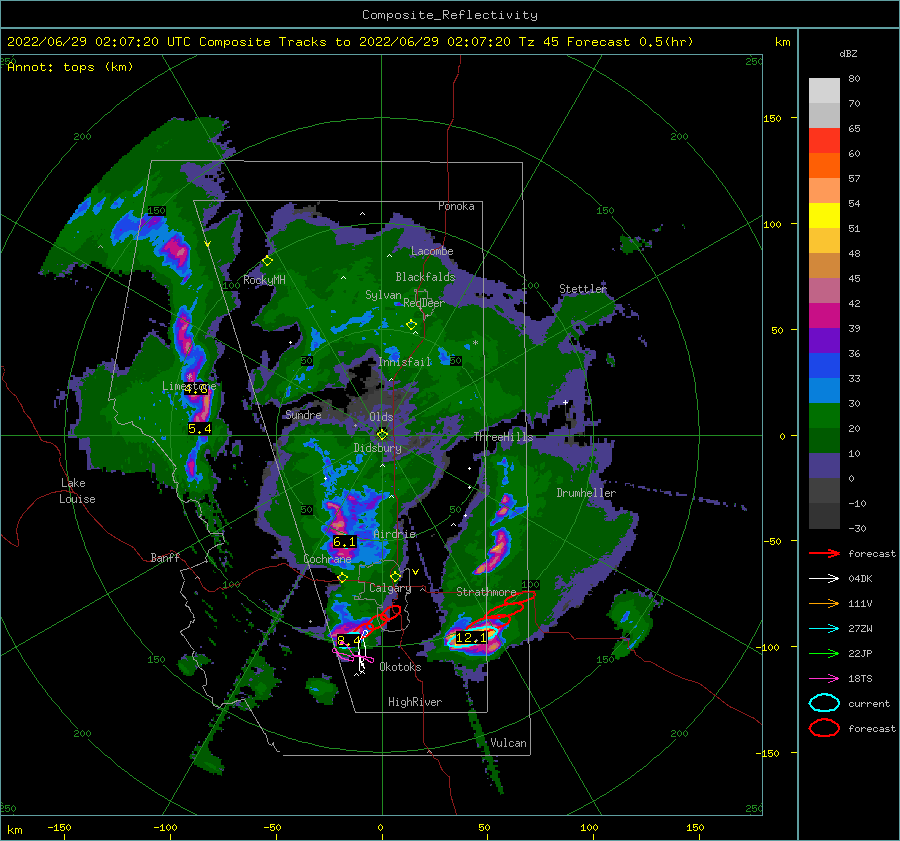The image size is (900, 841).
Task: Click the Banff label
Action: point(165,557)
